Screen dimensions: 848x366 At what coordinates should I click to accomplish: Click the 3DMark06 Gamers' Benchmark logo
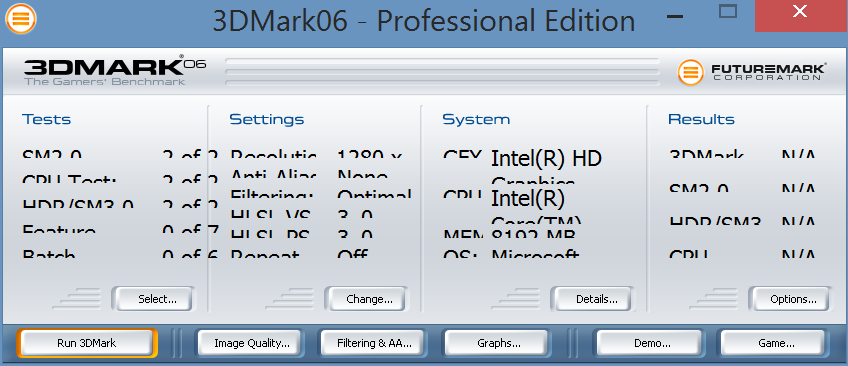(x=115, y=70)
